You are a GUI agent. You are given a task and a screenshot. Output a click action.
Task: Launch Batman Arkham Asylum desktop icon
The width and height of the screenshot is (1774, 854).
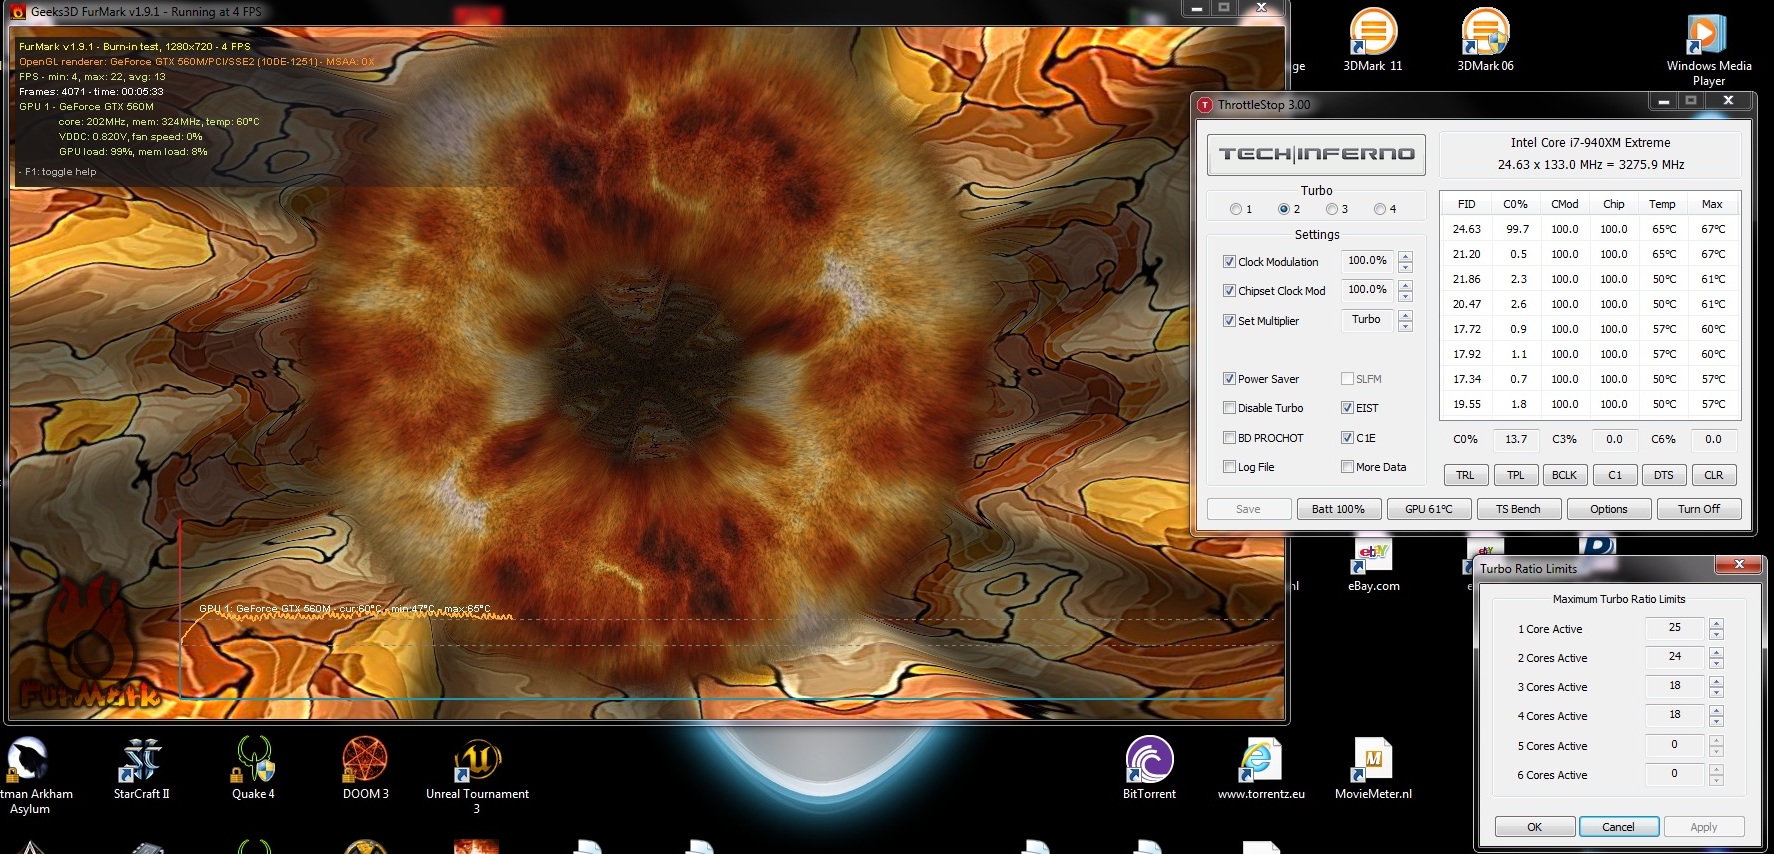point(30,776)
